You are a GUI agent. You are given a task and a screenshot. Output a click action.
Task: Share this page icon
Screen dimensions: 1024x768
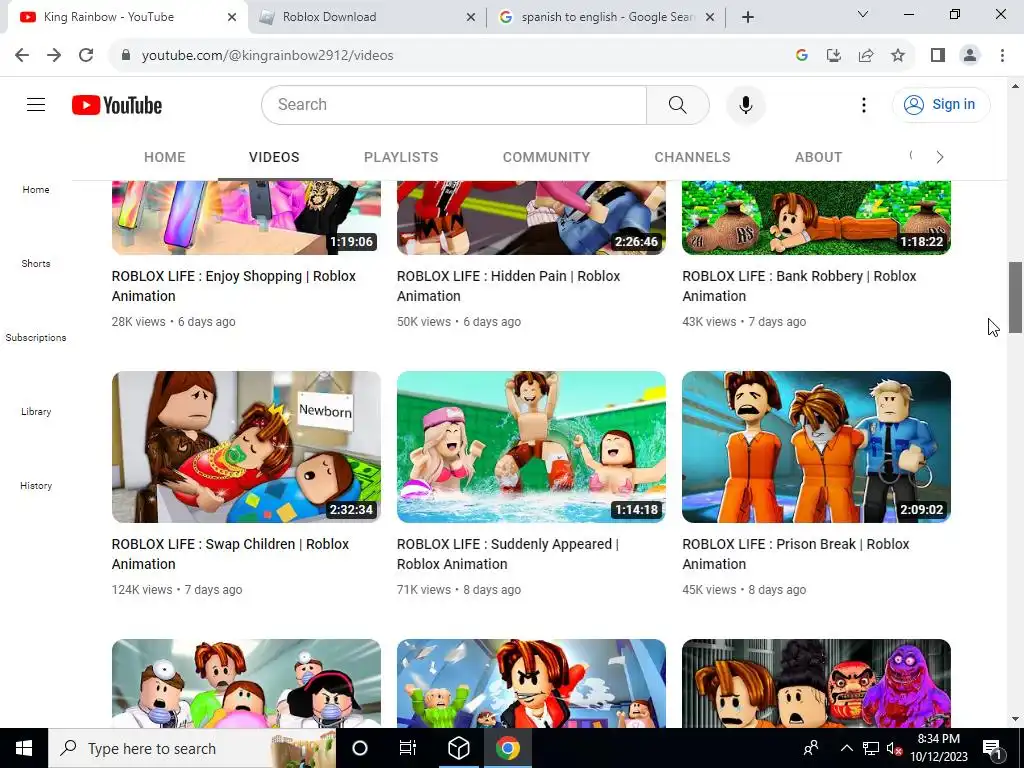click(866, 55)
